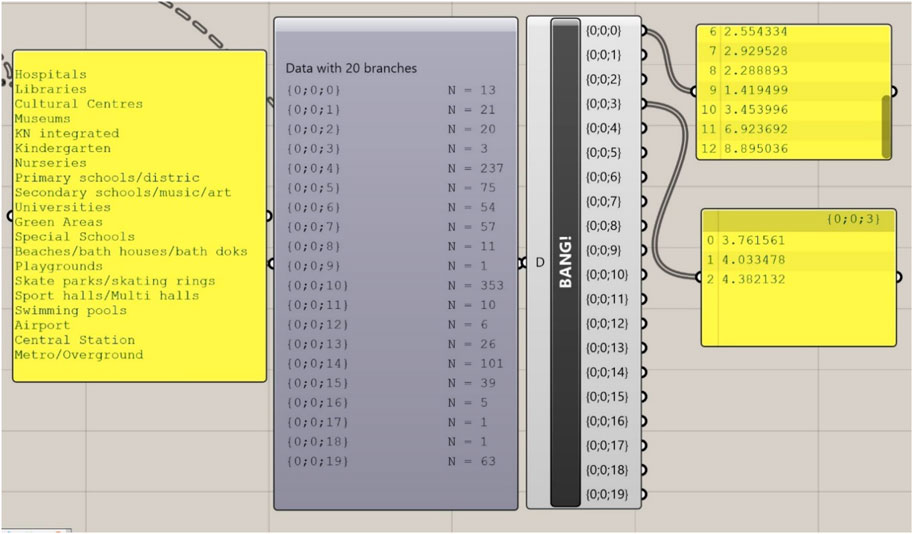Click the Cultural Centres entry
Image resolution: width=913 pixels, height=534 pixels.
pos(79,104)
